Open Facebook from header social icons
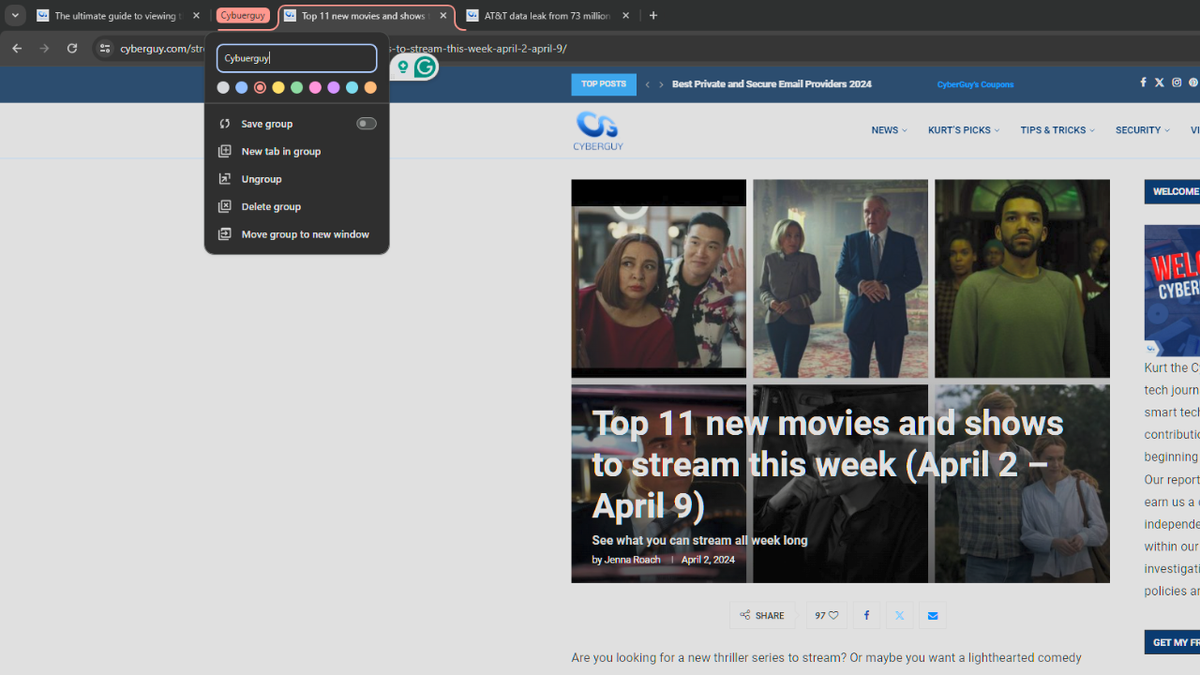The image size is (1200, 675). [x=1143, y=84]
